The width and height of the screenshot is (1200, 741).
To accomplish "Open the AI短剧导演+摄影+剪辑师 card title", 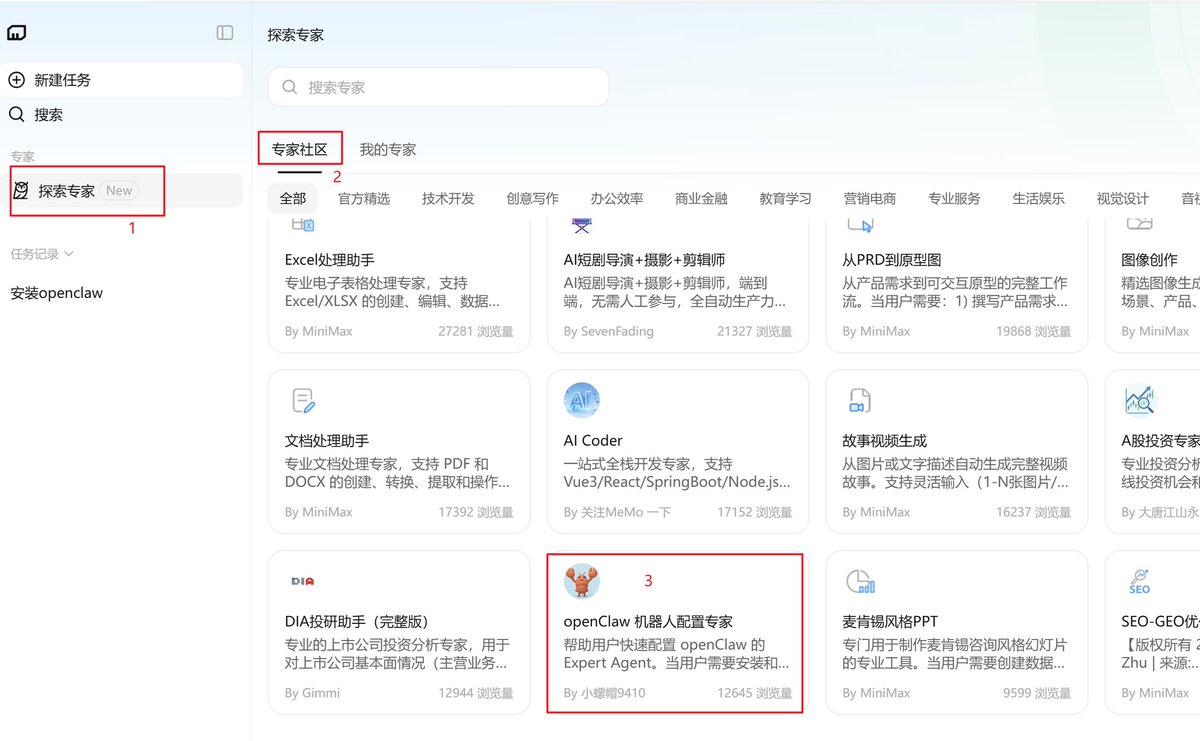I will pyautogui.click(x=644, y=260).
